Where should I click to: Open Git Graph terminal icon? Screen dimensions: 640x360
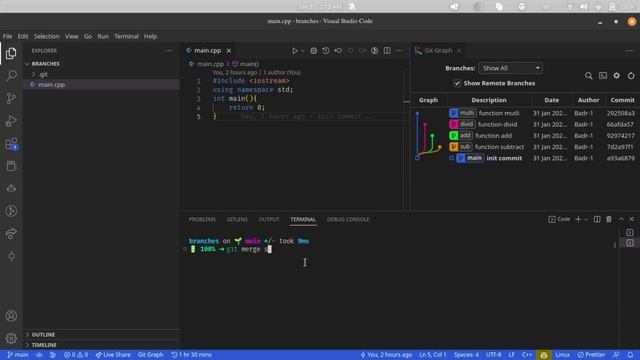click(603, 76)
